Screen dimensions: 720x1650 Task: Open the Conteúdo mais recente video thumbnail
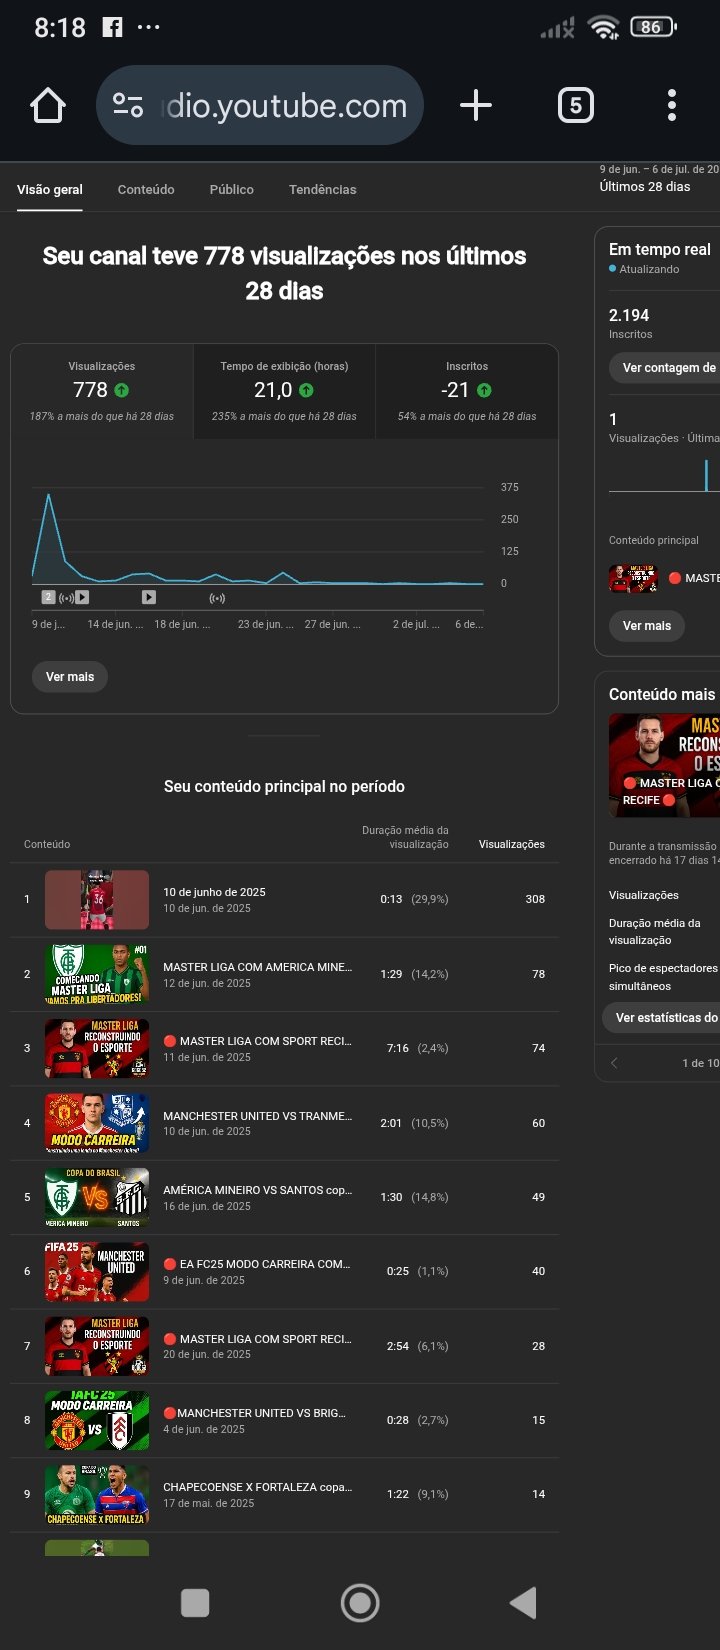664,765
